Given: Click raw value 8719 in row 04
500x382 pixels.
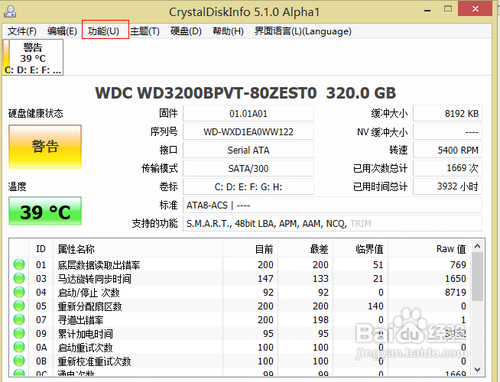Looking at the screenshot, I should tap(455, 292).
